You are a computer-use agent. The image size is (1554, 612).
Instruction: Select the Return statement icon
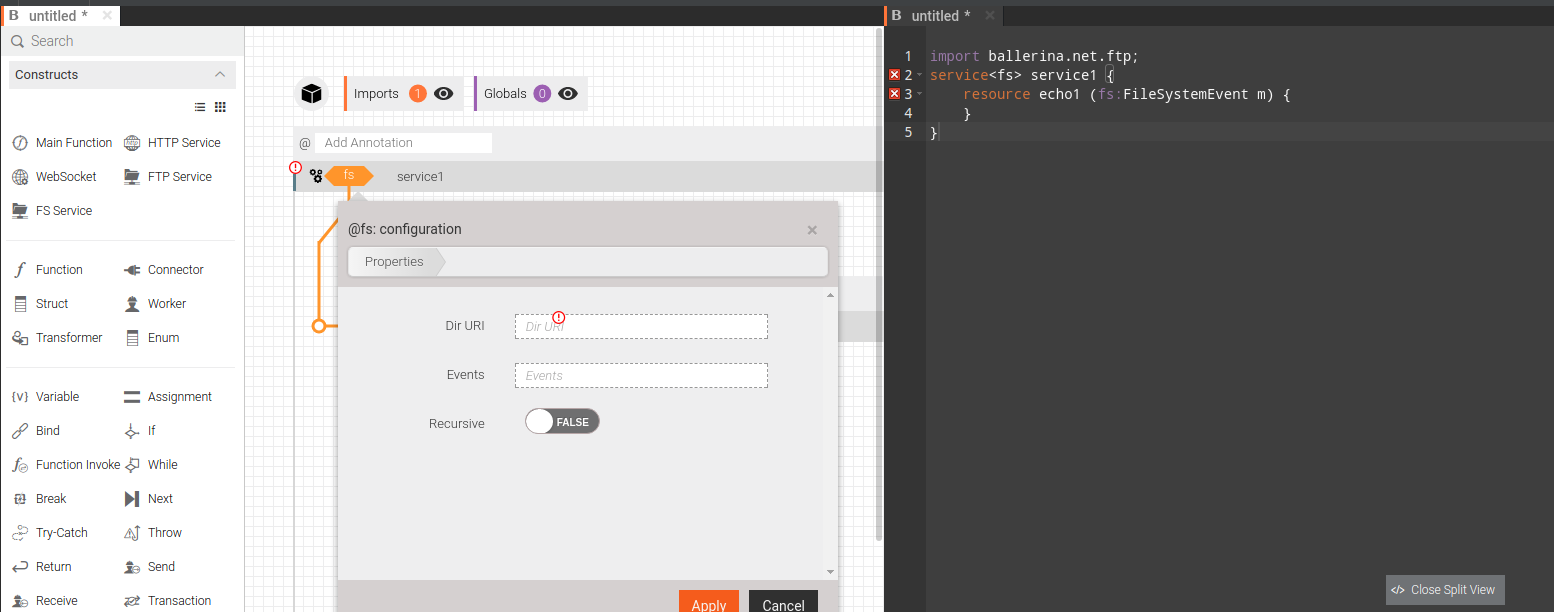click(x=19, y=567)
